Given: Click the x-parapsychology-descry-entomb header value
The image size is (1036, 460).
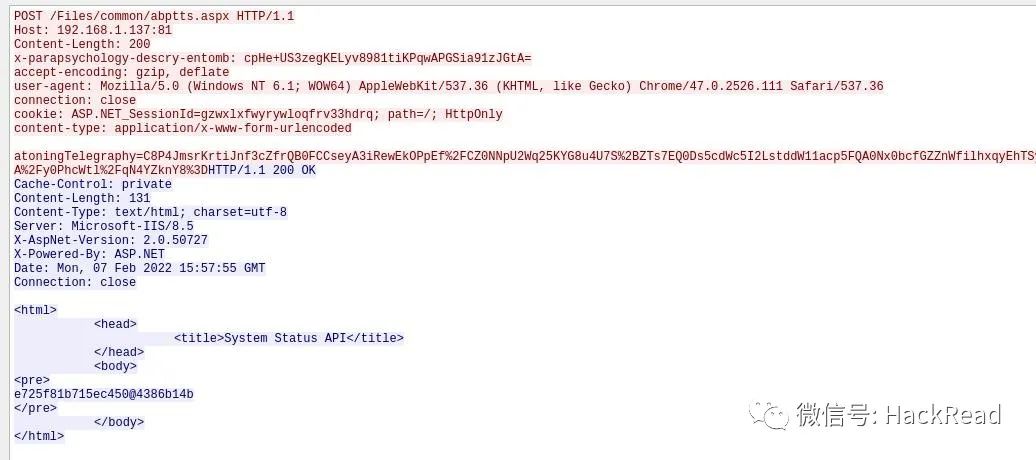Looking at the screenshot, I should pyautogui.click(x=388, y=58).
